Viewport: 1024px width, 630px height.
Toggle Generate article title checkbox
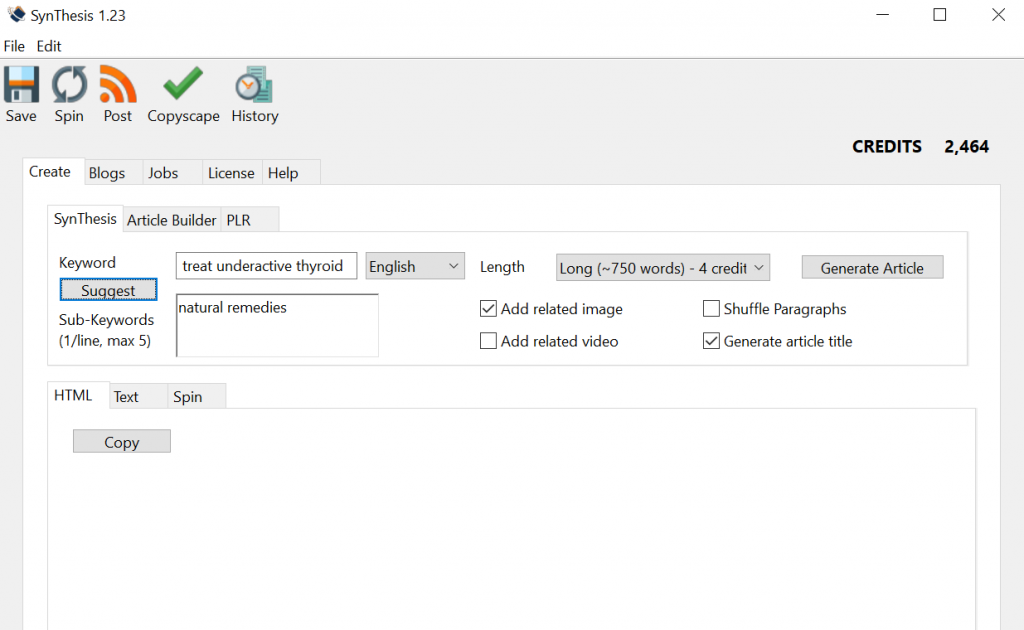[711, 341]
